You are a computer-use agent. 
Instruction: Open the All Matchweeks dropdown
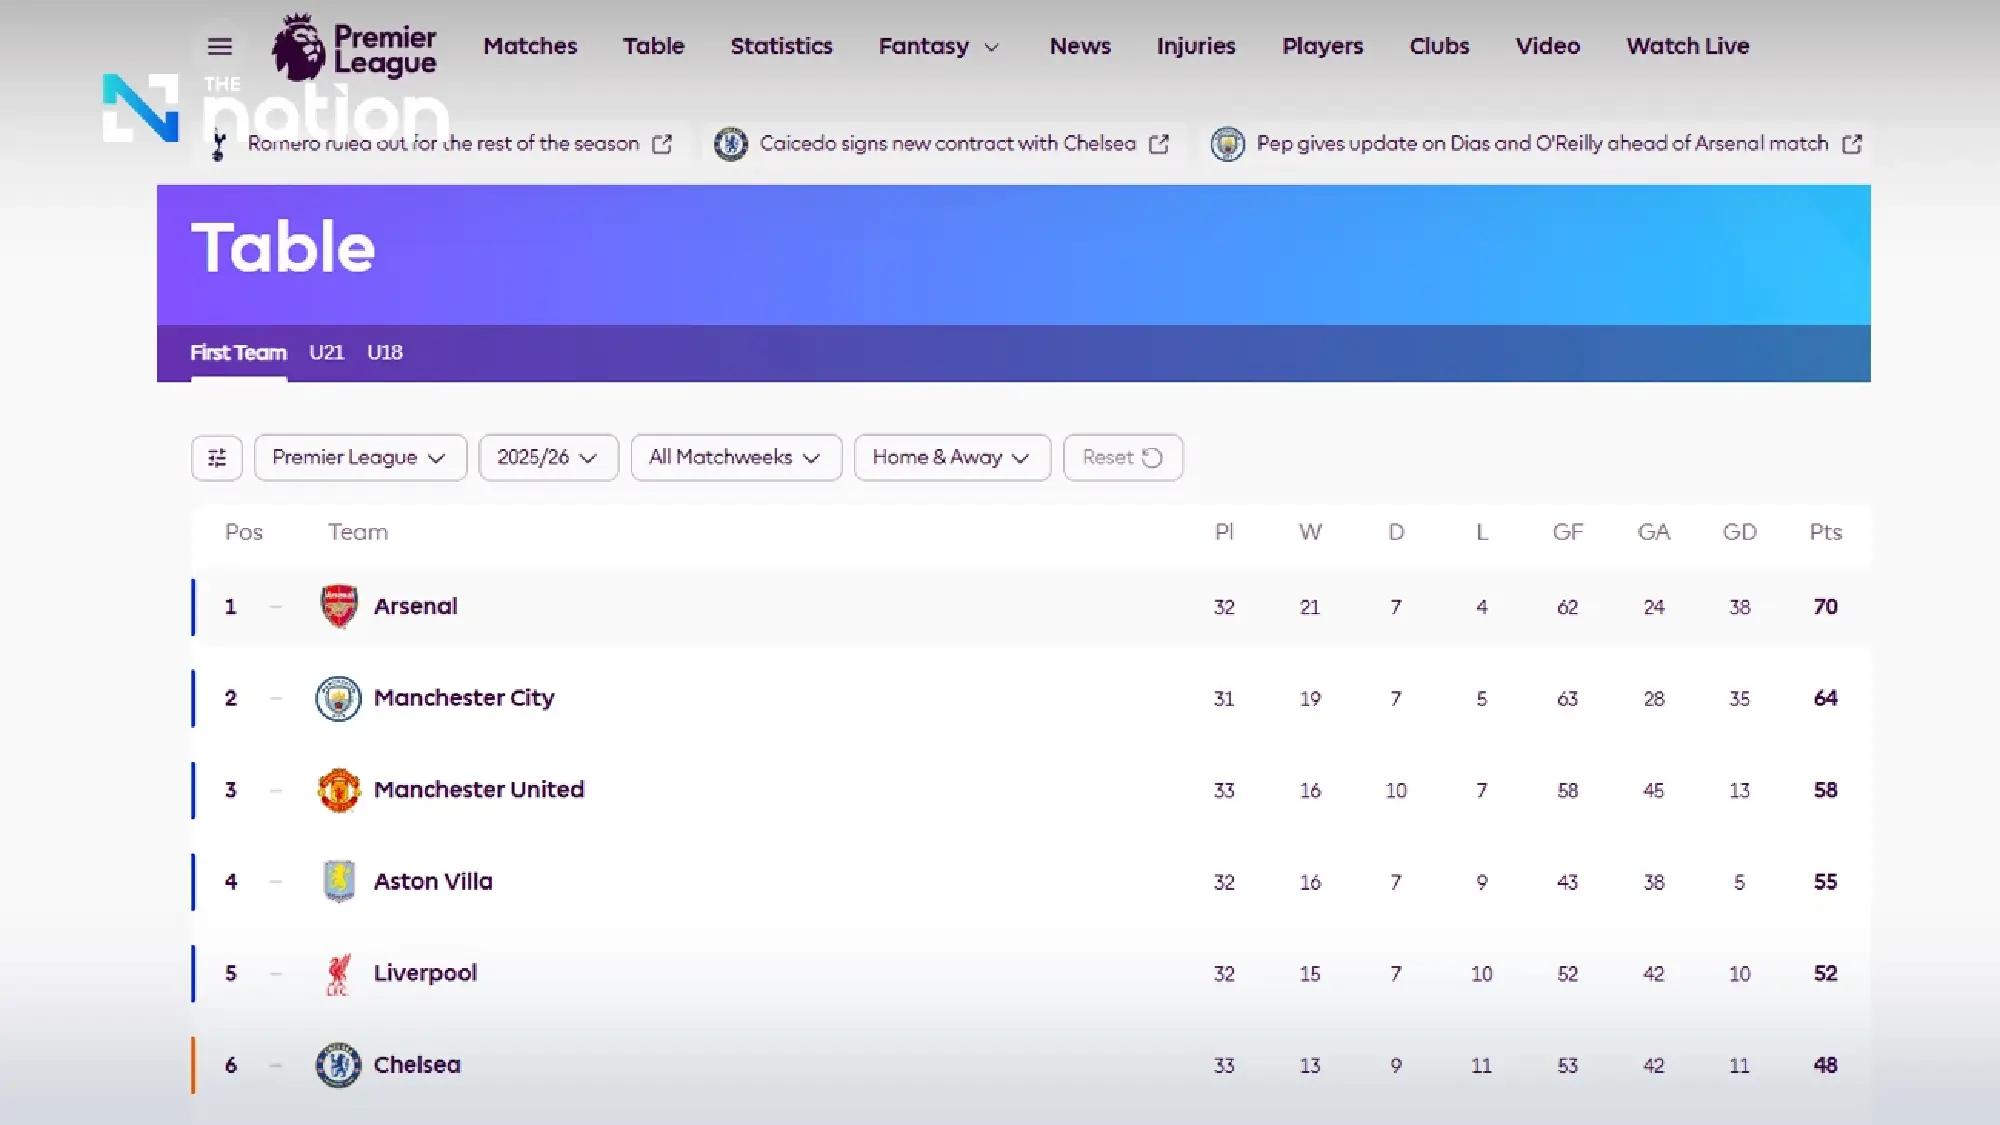pyautogui.click(x=736, y=457)
